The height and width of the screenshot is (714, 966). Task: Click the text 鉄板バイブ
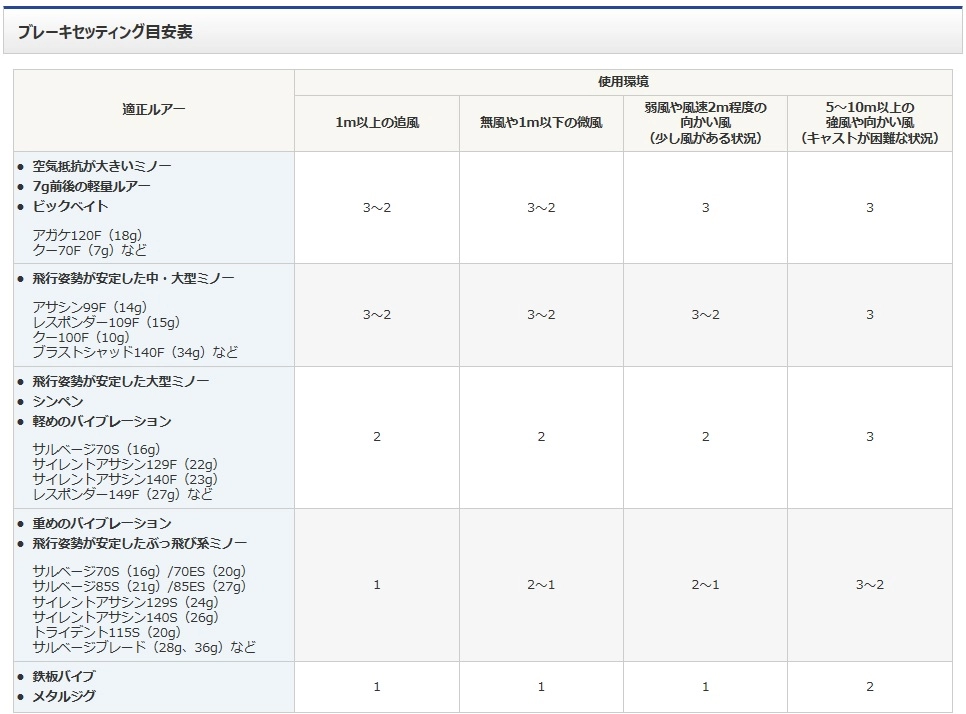pyautogui.click(x=63, y=676)
